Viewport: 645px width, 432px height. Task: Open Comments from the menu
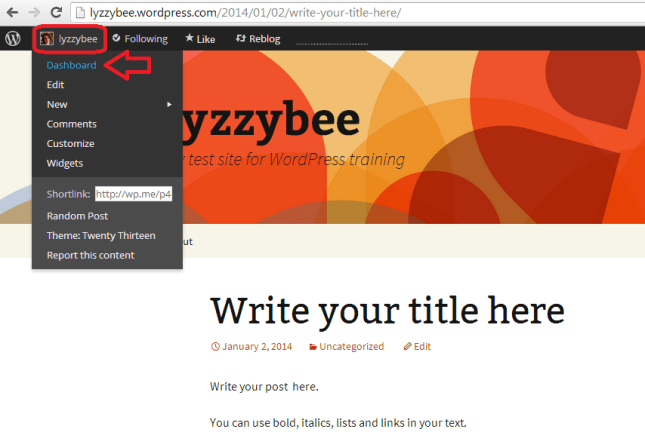71,124
